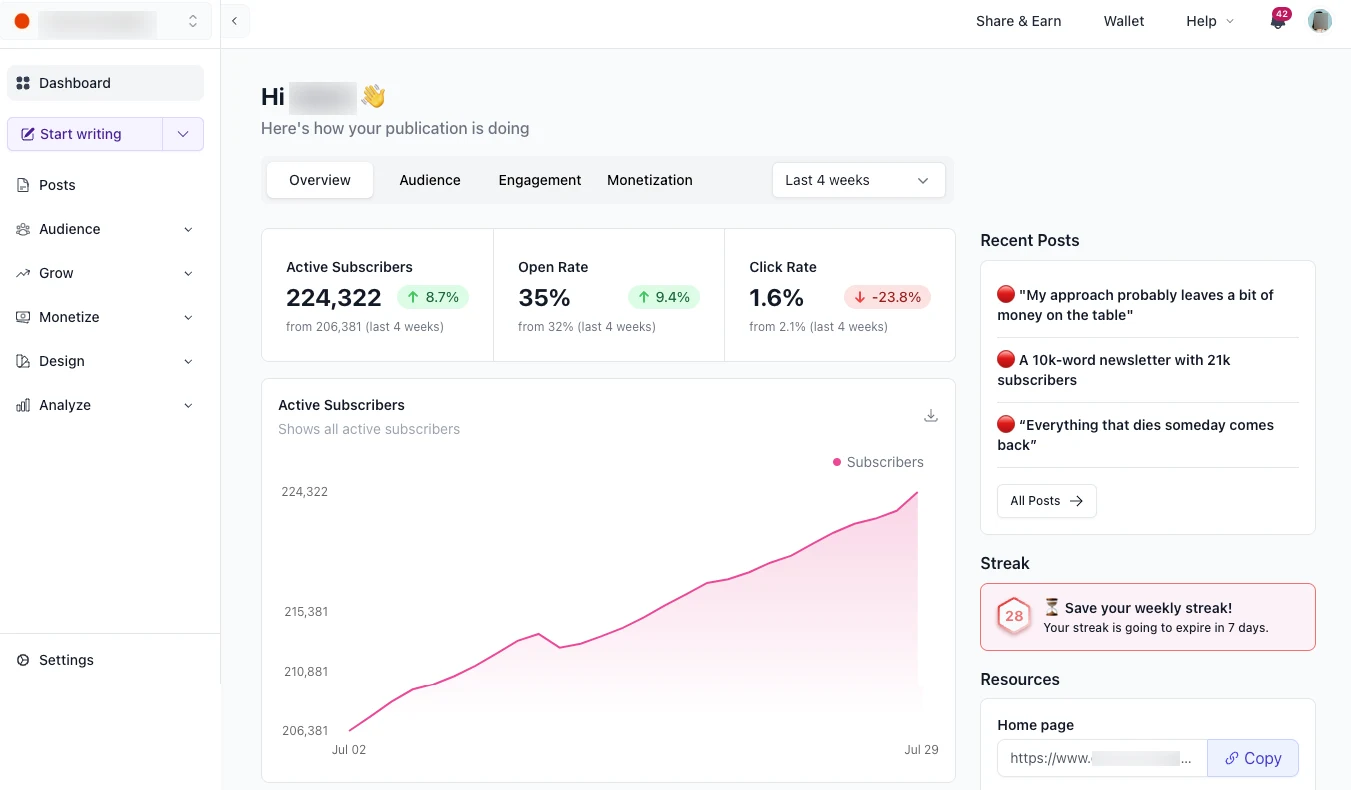Click the Design paintbrush icon
This screenshot has width=1351, height=790.
tap(22, 361)
